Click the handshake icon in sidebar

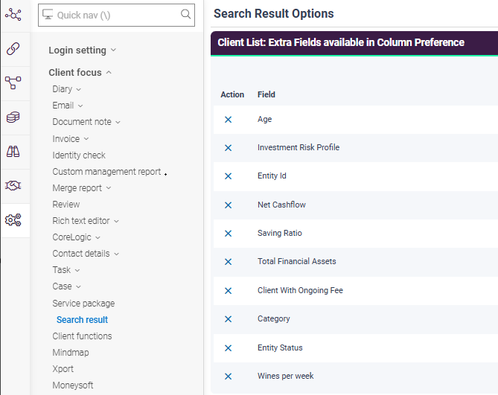click(13, 185)
